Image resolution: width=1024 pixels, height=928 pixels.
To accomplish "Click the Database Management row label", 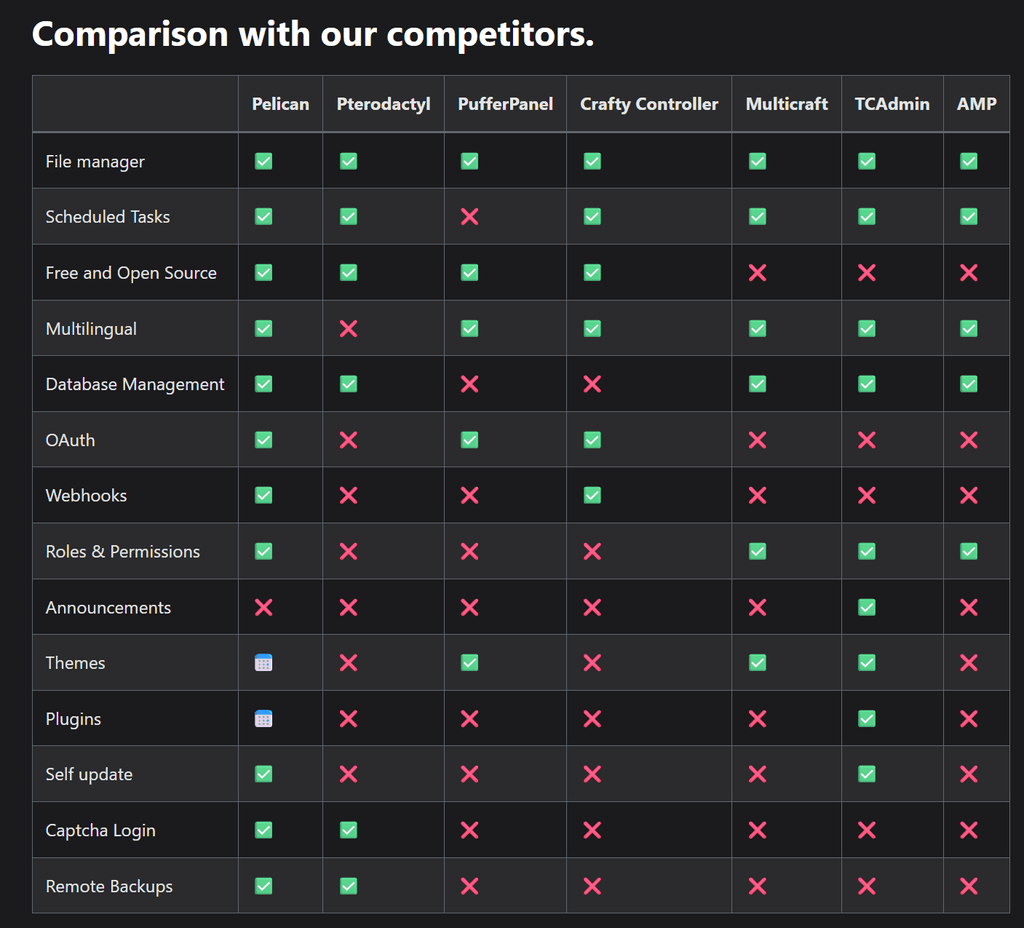I will [x=135, y=384].
